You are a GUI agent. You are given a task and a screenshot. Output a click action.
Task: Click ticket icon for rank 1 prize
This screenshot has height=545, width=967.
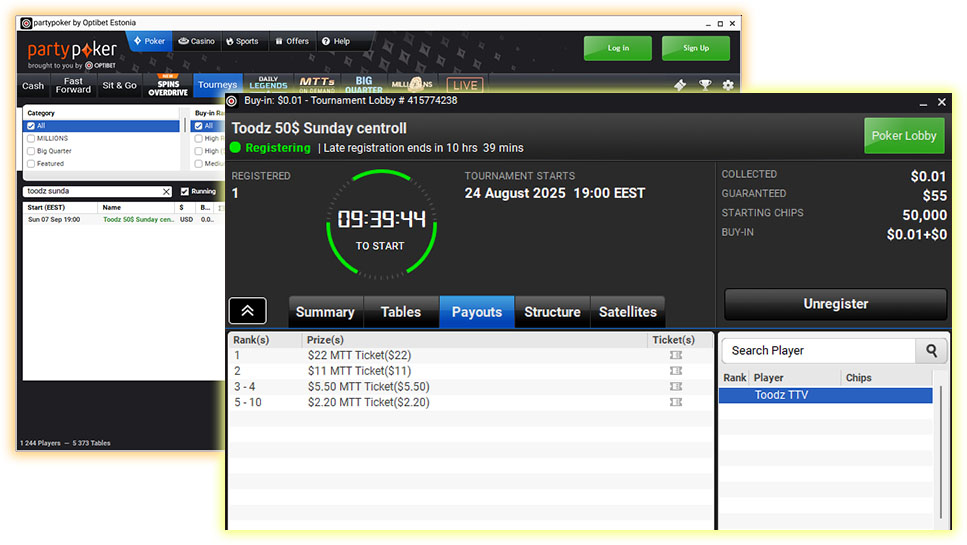(x=676, y=355)
